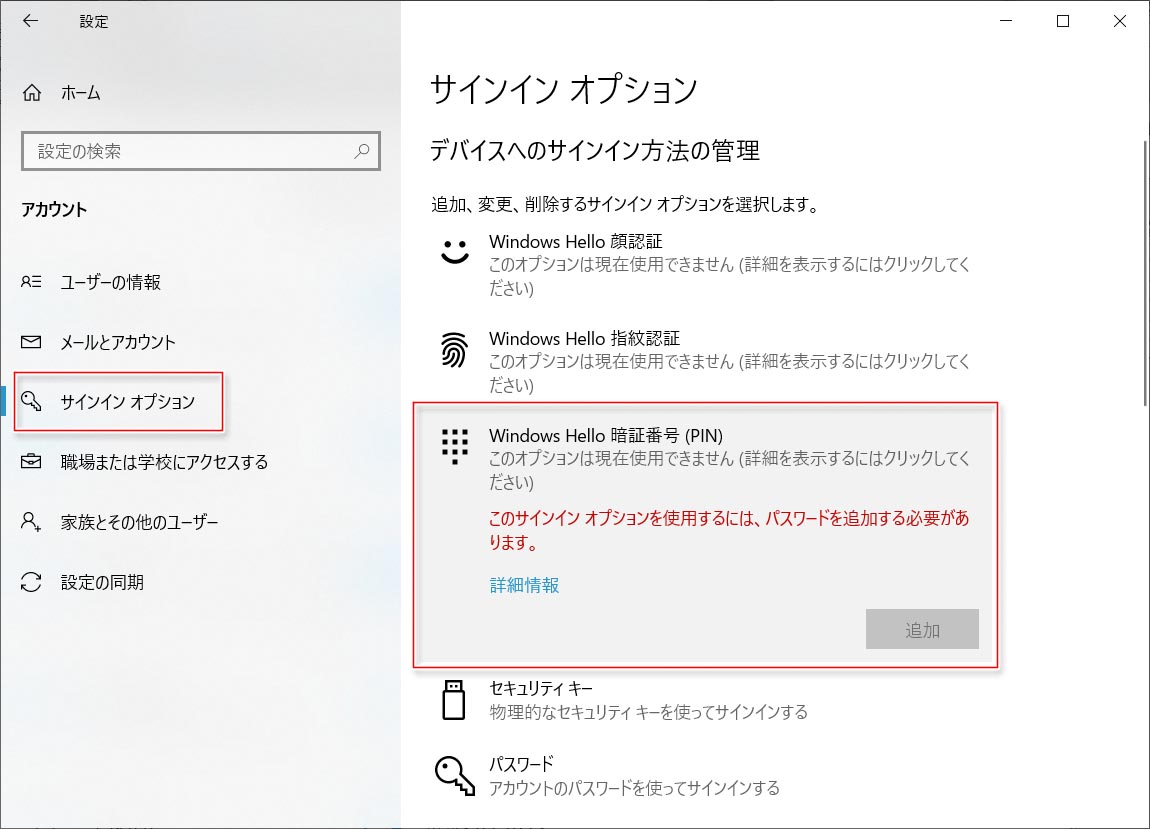
Task: Collapse Windows Hello 暗証番号 (PIN) option
Action: [x=706, y=458]
